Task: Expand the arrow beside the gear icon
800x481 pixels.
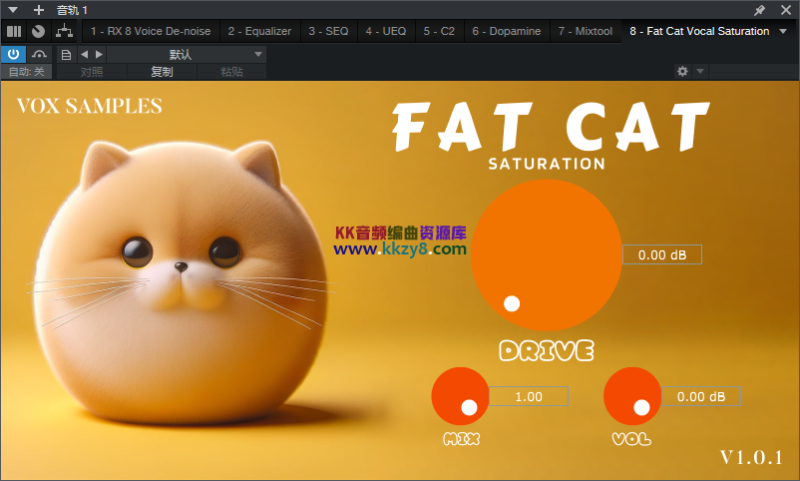Action: 700,71
